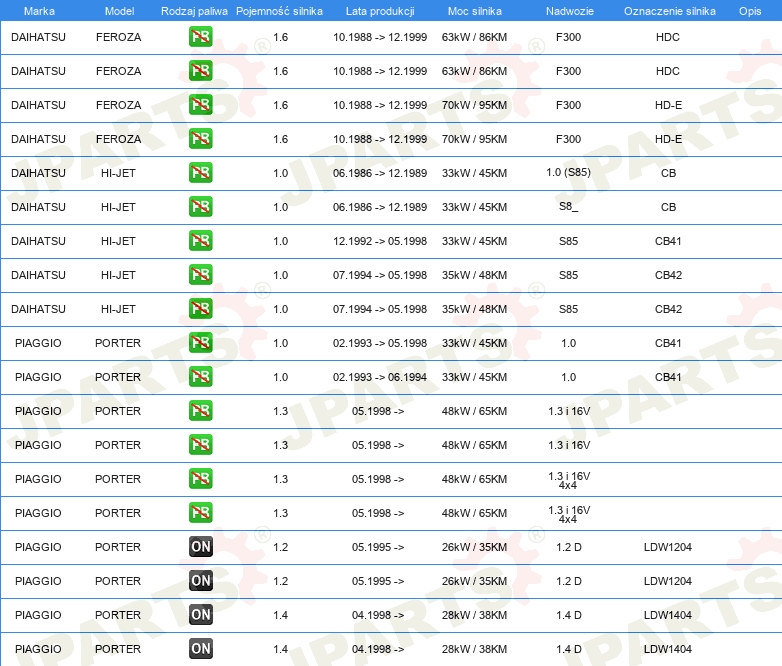Image resolution: width=782 pixels, height=666 pixels.
Task: Click the Lata produkcji column header
Action: point(379,10)
